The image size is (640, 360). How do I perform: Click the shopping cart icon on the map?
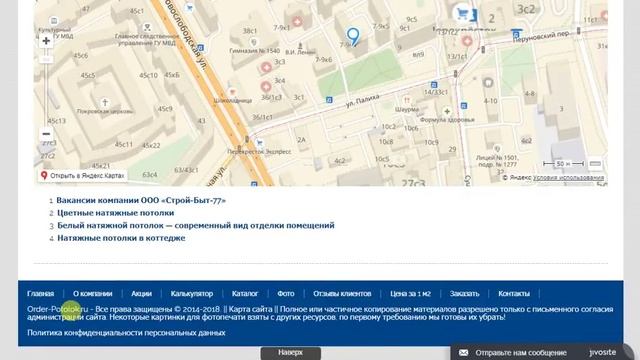tap(462, 13)
